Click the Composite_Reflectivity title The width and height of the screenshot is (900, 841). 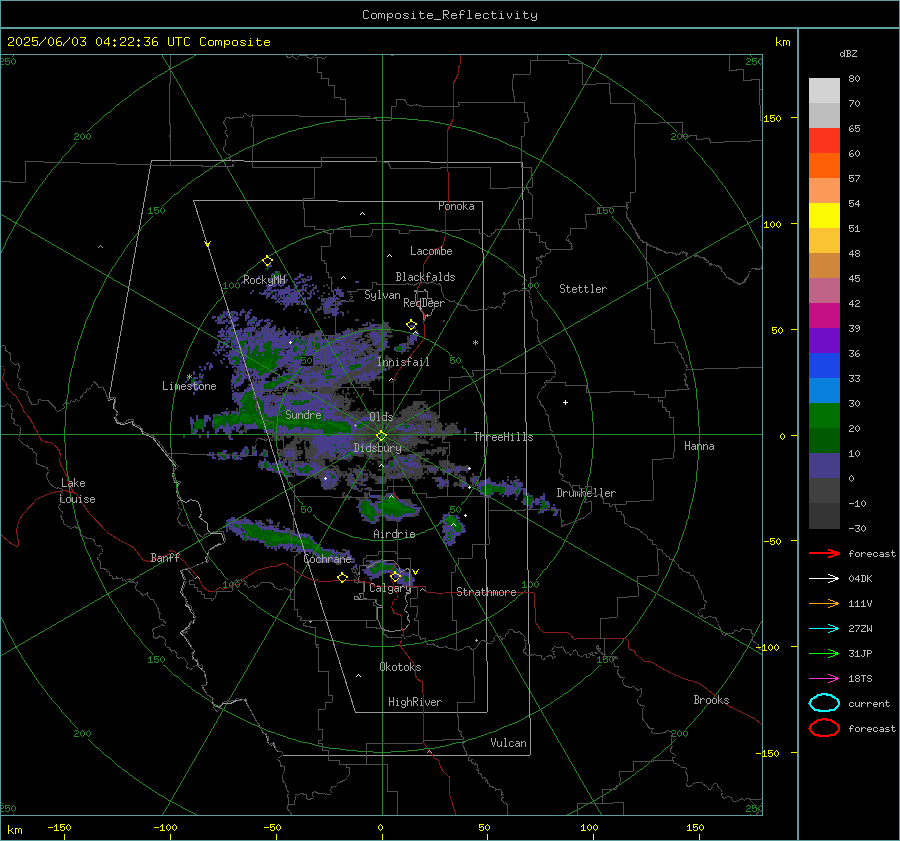(x=450, y=15)
